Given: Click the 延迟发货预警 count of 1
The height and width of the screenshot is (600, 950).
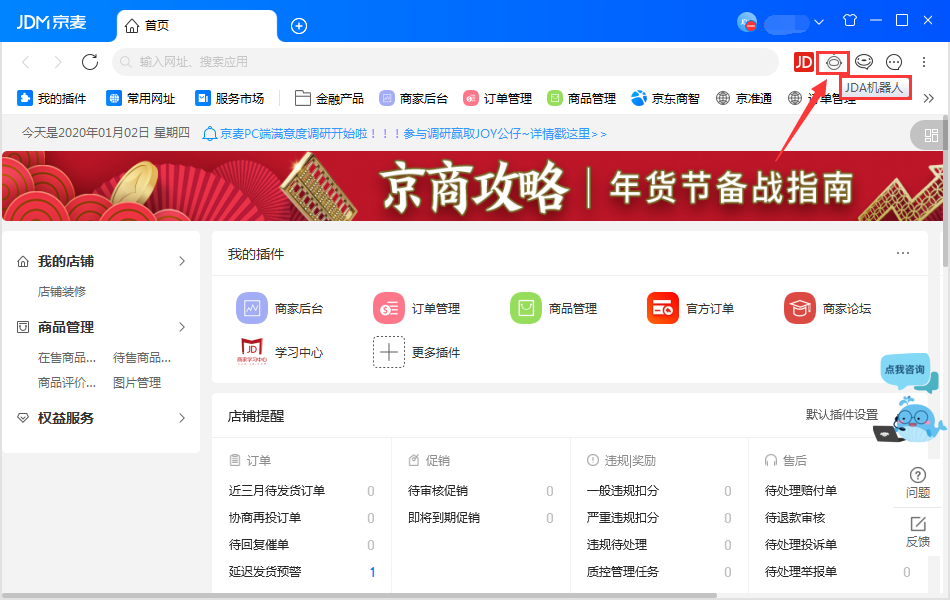Looking at the screenshot, I should click(372, 572).
